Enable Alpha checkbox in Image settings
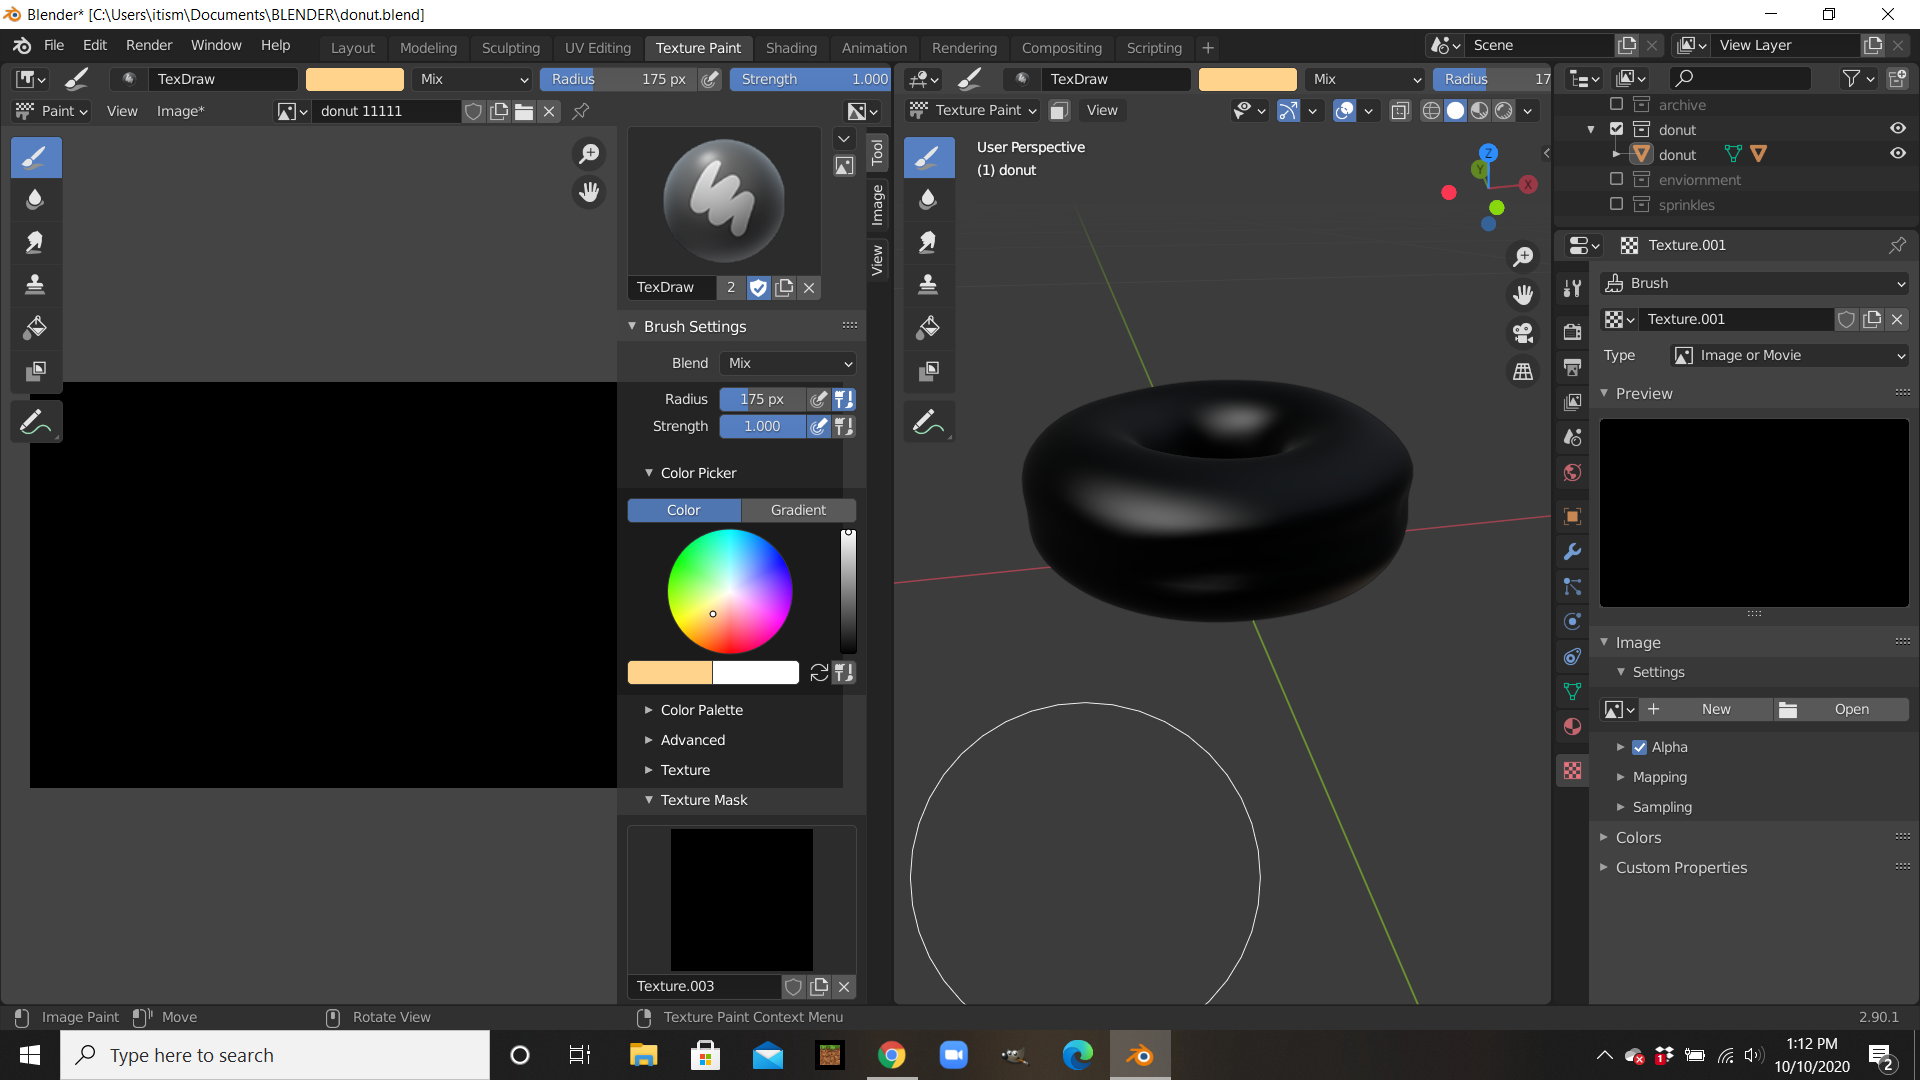 [x=1639, y=746]
